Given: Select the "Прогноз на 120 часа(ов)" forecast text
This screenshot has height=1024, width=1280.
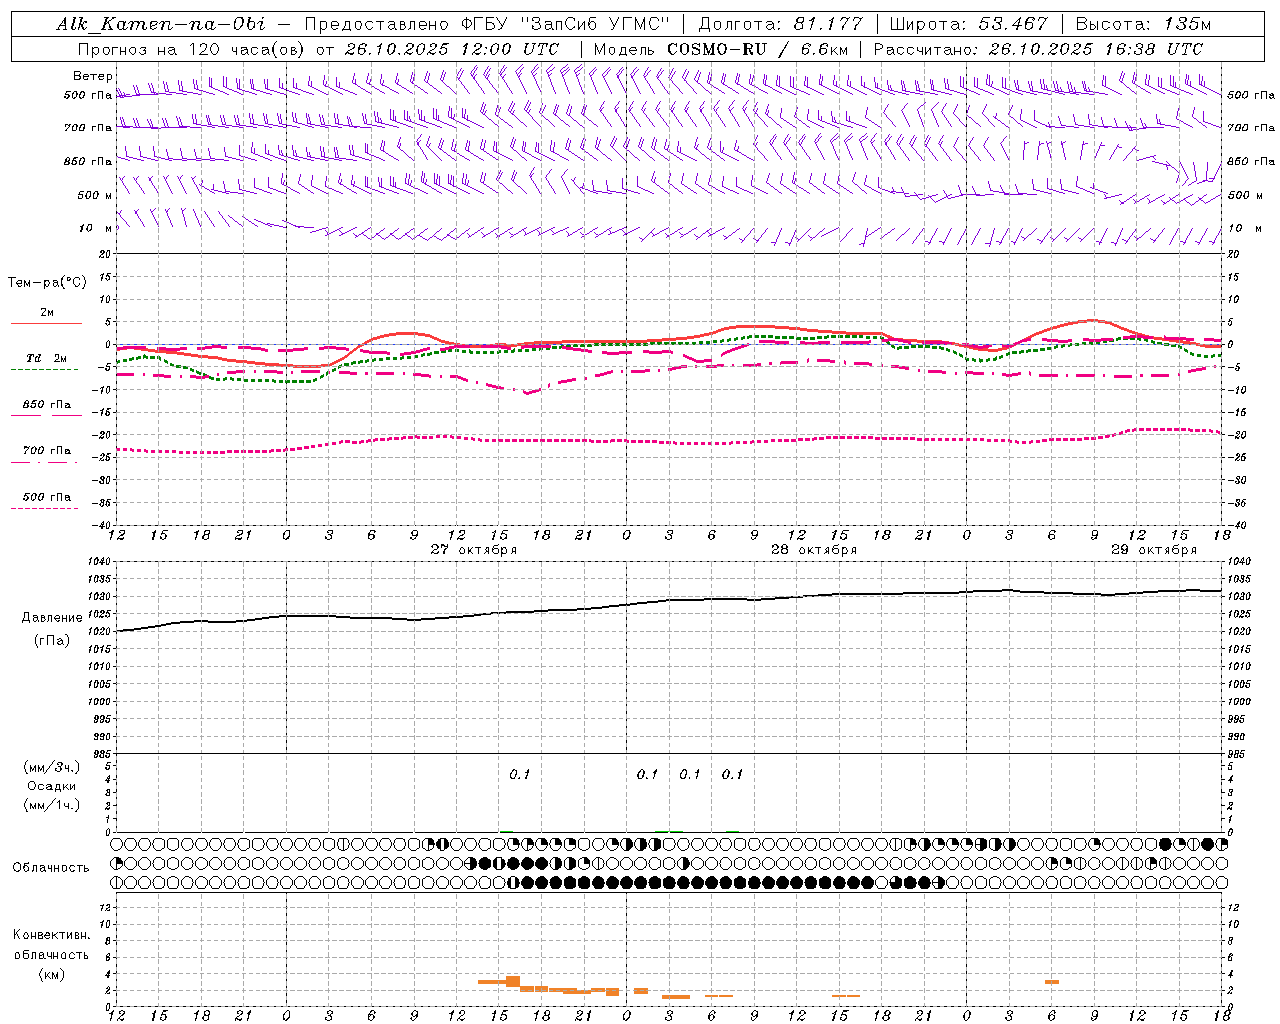Looking at the screenshot, I should click(x=194, y=49).
